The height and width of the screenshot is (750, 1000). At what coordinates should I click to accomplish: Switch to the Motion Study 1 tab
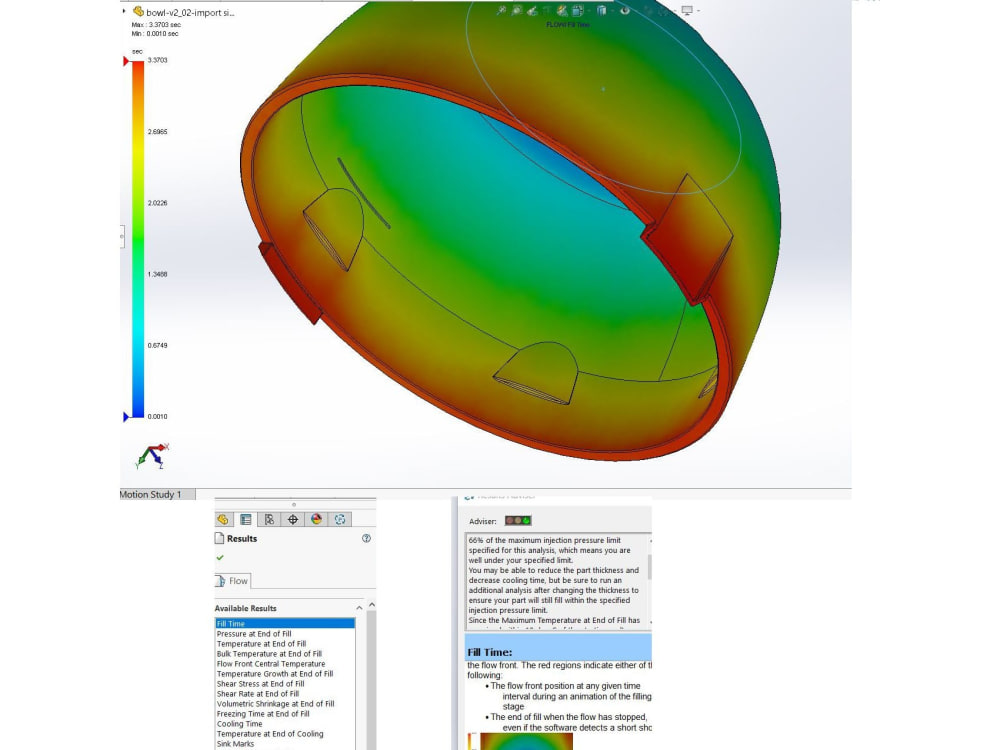tap(151, 494)
